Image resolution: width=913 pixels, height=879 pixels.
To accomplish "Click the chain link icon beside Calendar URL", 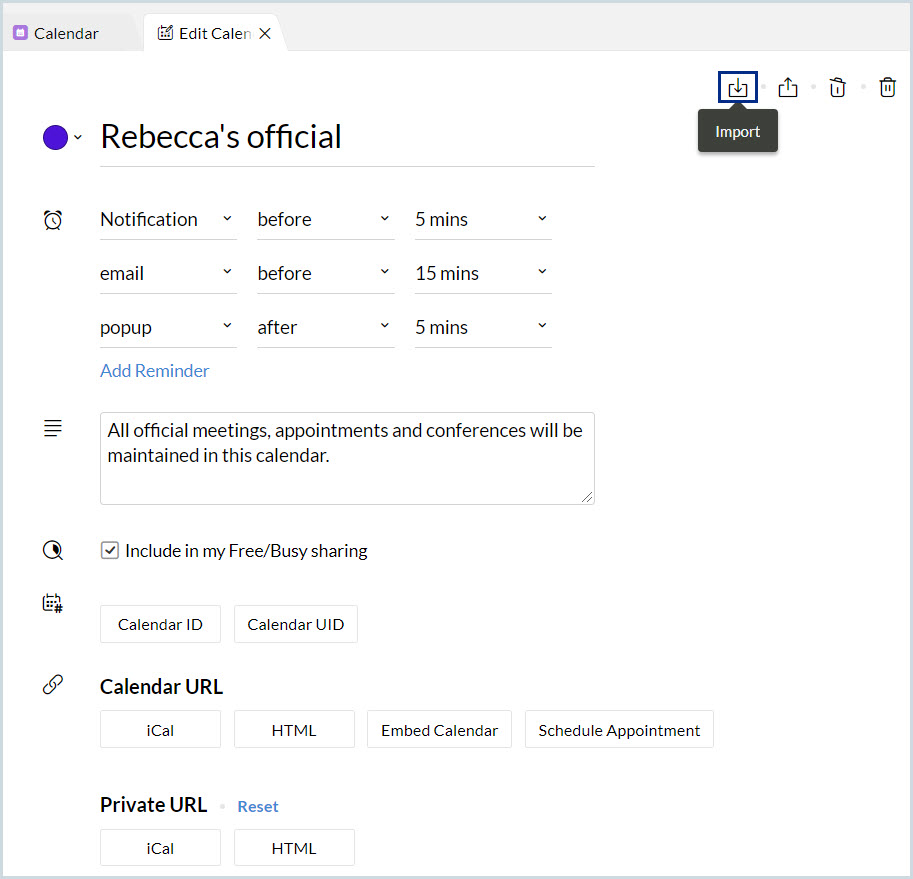I will tap(53, 685).
